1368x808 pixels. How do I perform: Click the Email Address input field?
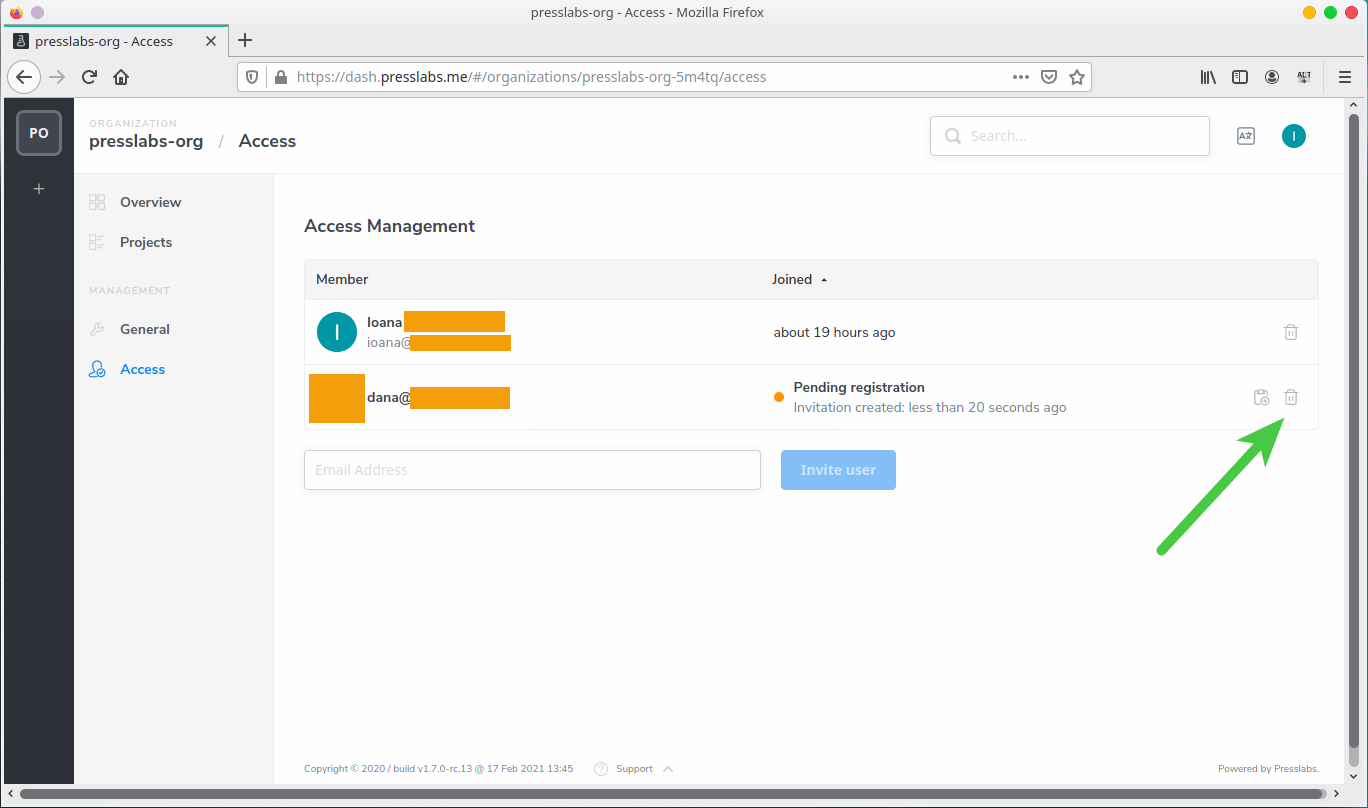532,470
